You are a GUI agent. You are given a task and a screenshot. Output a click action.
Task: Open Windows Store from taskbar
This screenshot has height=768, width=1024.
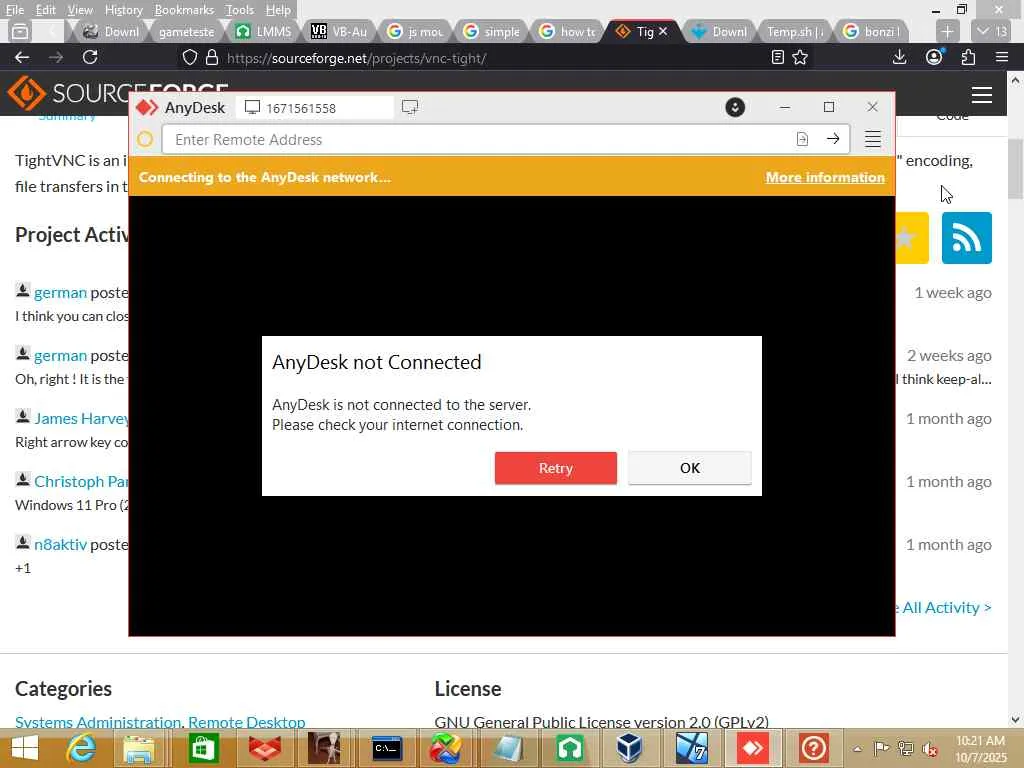202,748
